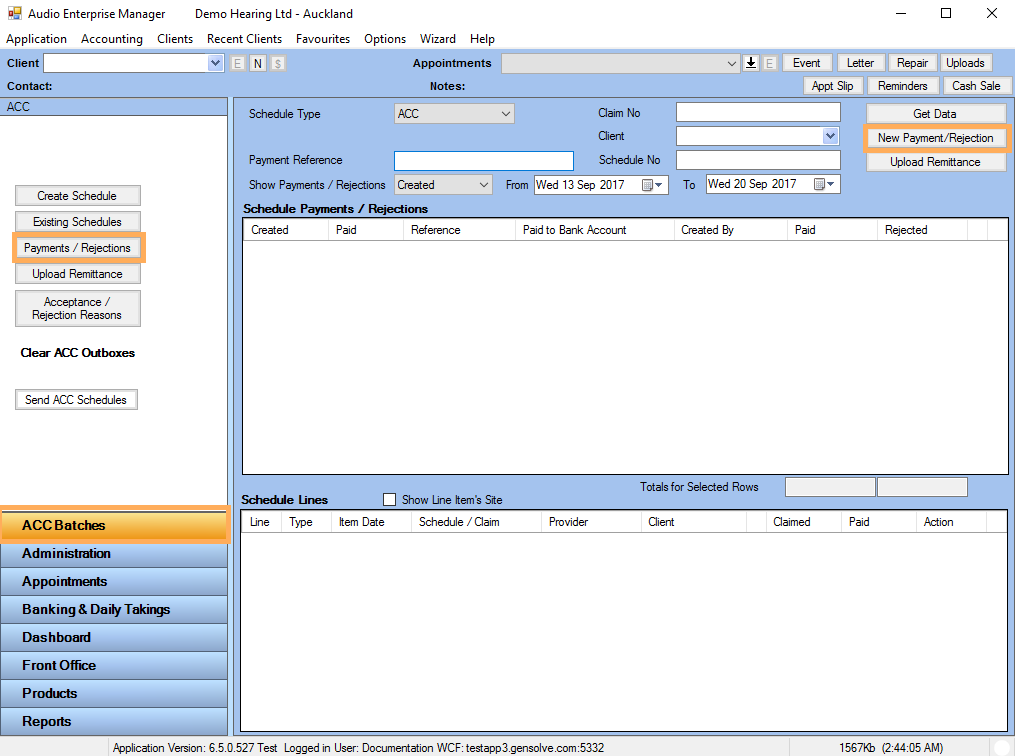The height and width of the screenshot is (756, 1015).
Task: Open the Recent Clients menu
Action: [x=245, y=39]
